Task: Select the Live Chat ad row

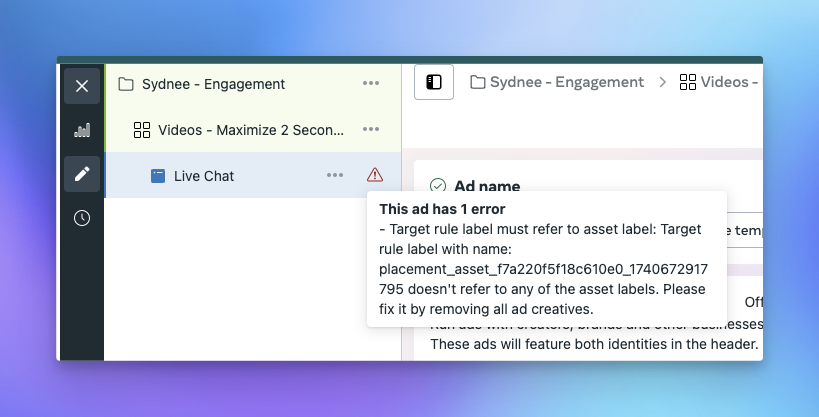Action: point(253,175)
